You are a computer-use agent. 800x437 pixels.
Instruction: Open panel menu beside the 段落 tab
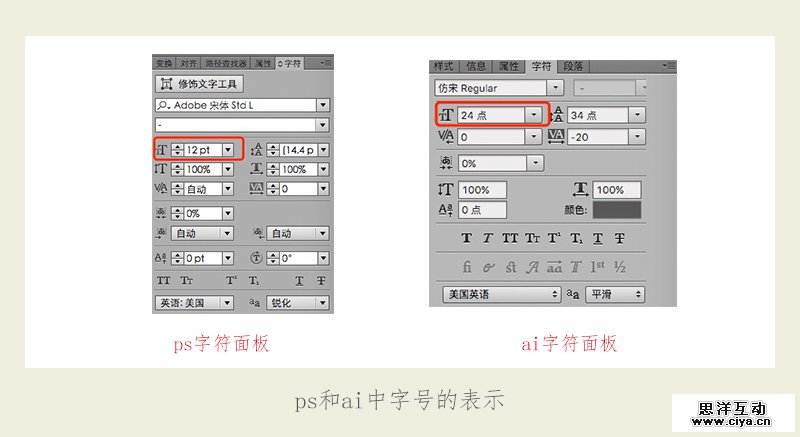668,66
